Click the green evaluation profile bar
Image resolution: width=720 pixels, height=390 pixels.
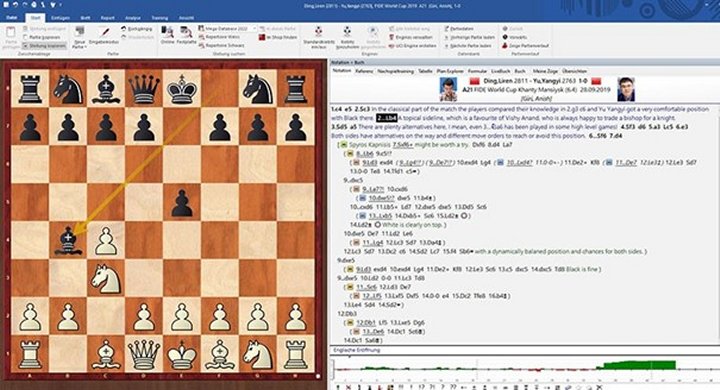pos(639,365)
